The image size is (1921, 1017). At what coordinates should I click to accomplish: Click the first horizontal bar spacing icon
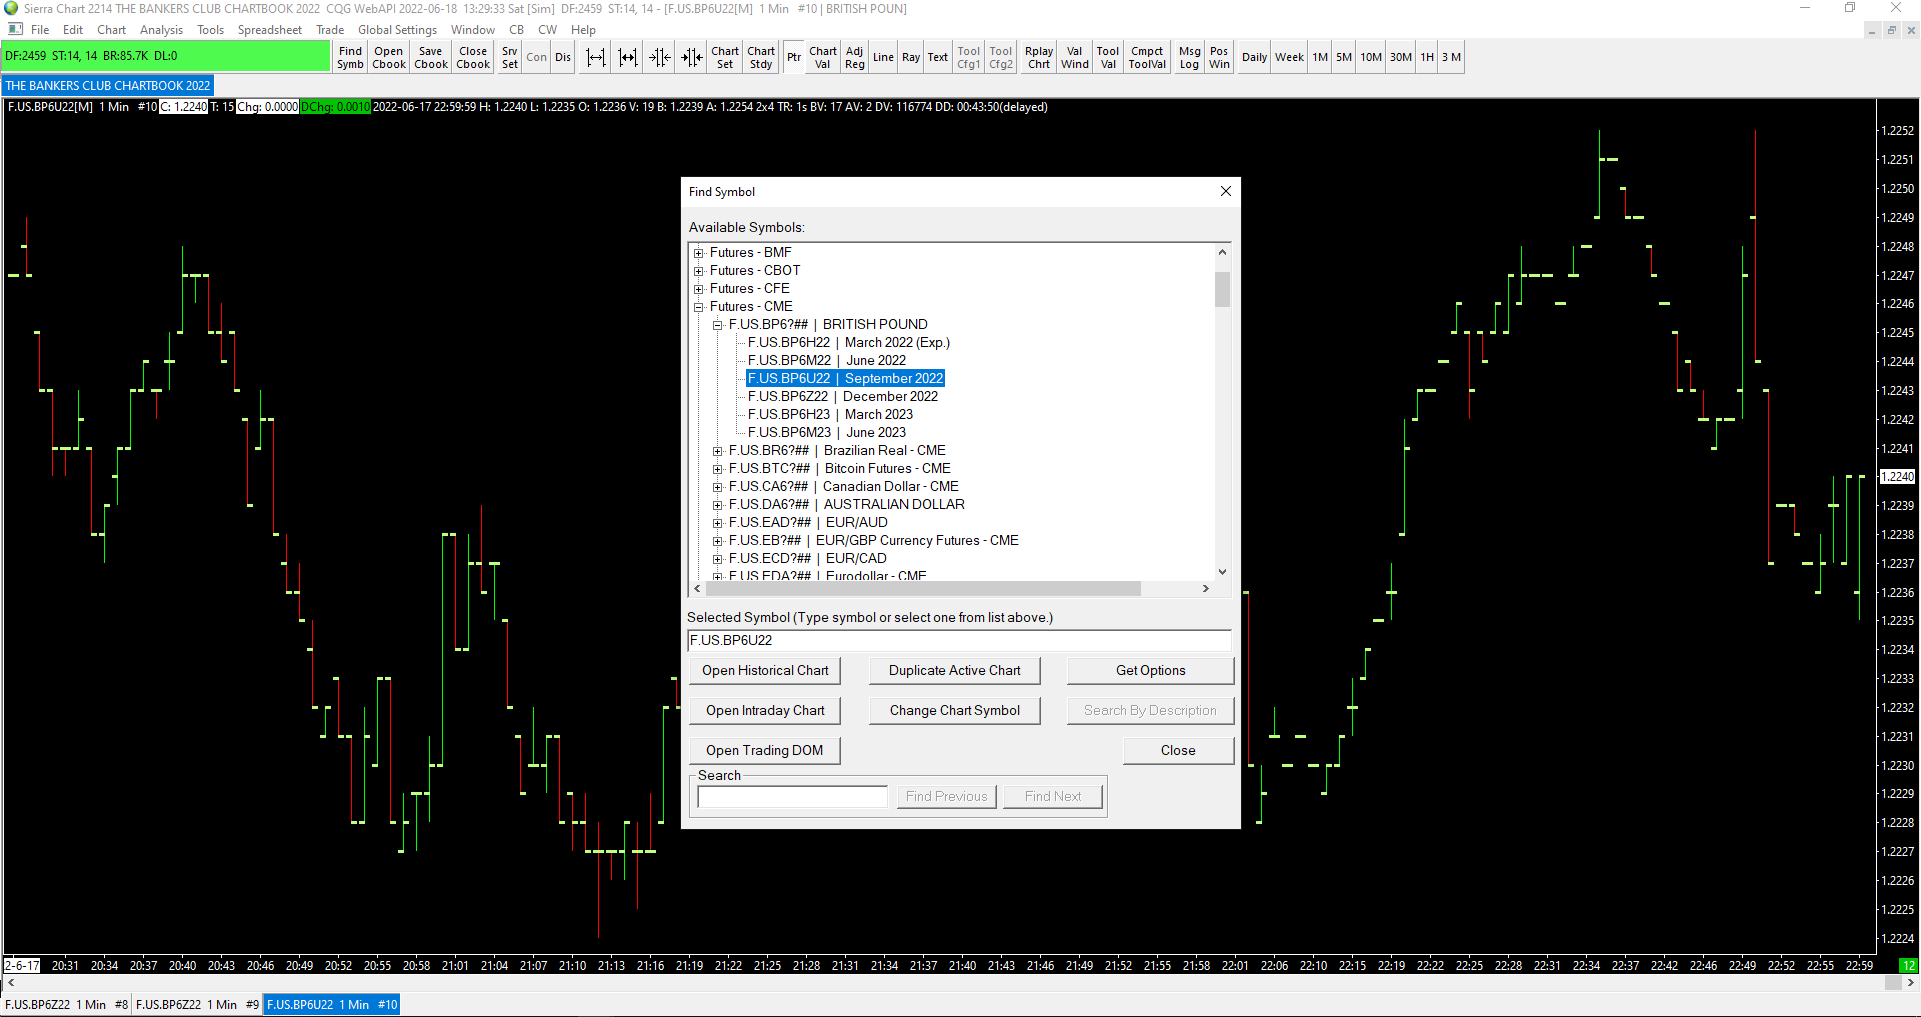[x=595, y=58]
